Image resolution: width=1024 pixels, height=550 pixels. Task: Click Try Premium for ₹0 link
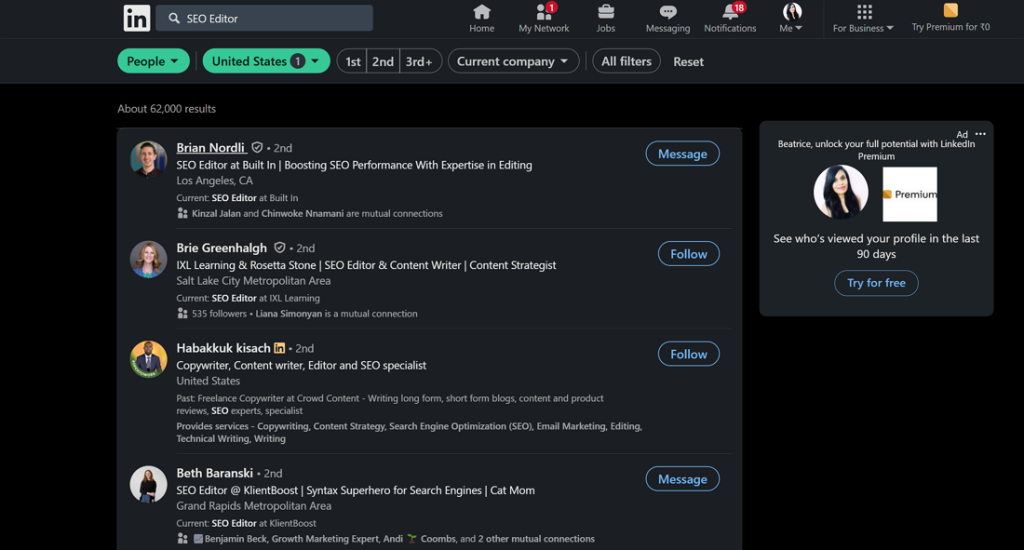(950, 18)
